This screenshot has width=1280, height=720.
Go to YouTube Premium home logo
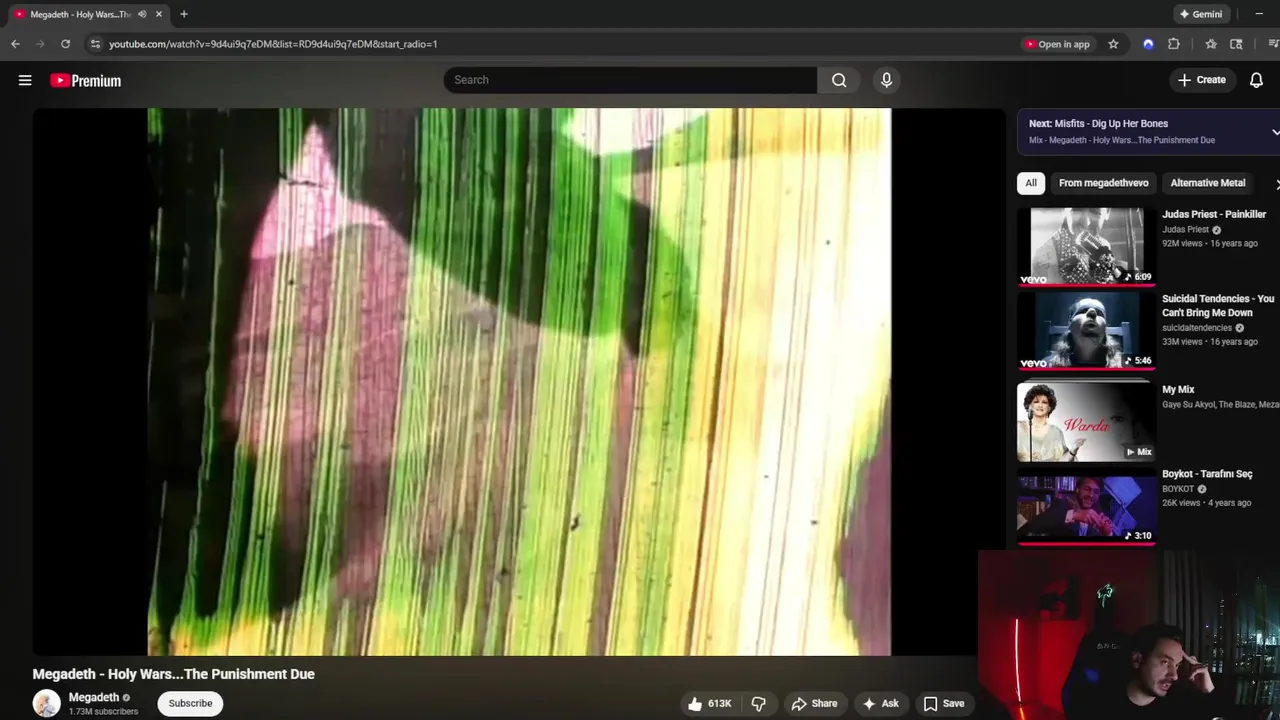pyautogui.click(x=86, y=80)
